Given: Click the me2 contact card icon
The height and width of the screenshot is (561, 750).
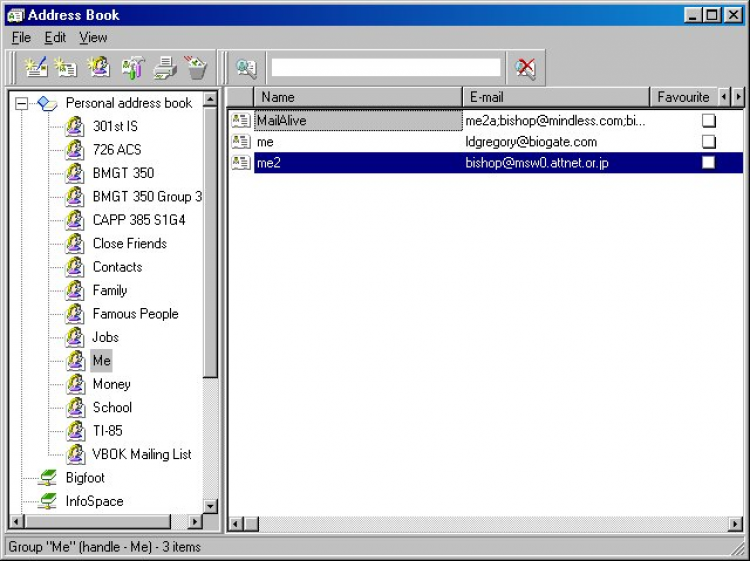Looking at the screenshot, I should pyautogui.click(x=241, y=163).
